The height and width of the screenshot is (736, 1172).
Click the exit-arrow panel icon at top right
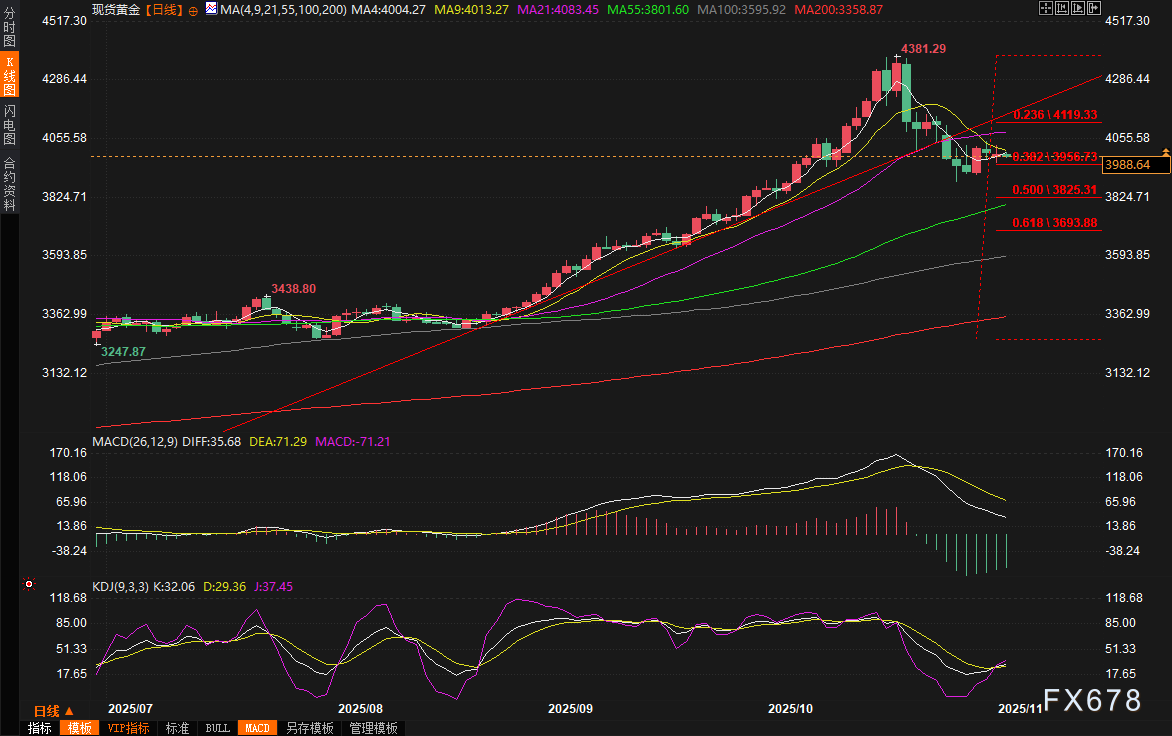click(x=1095, y=8)
